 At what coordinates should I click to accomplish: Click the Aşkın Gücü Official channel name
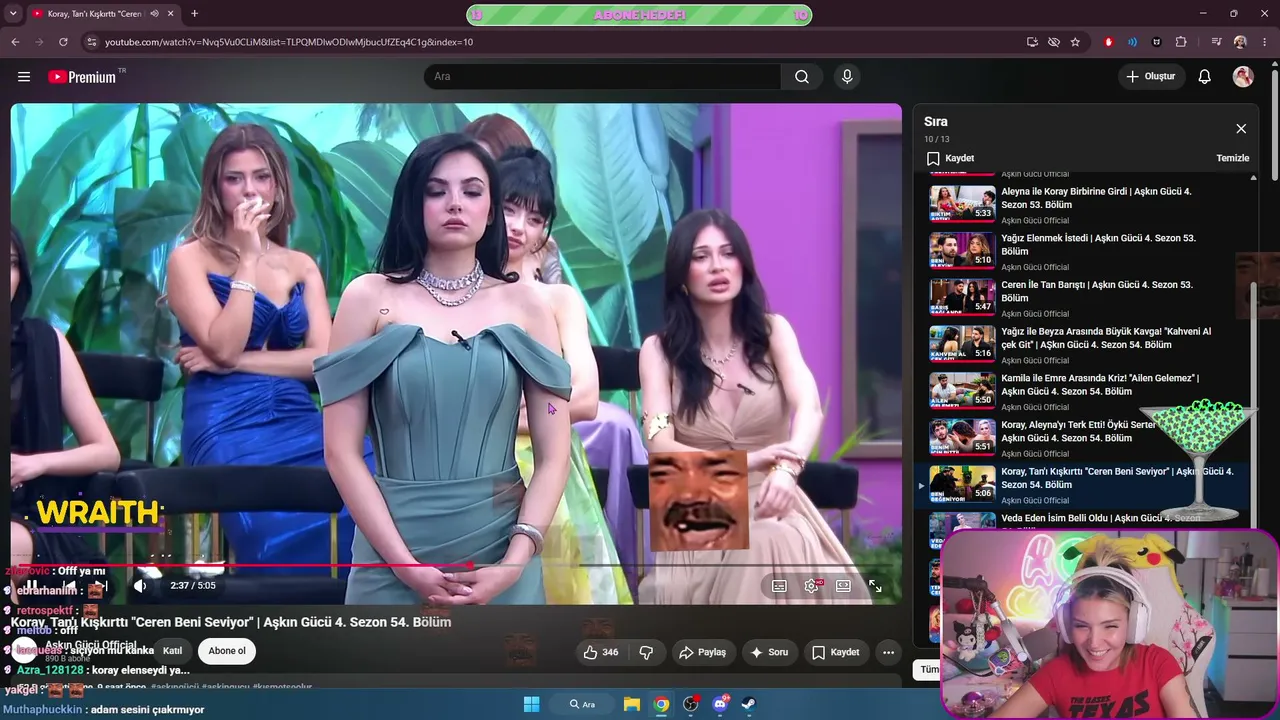[x=91, y=645]
